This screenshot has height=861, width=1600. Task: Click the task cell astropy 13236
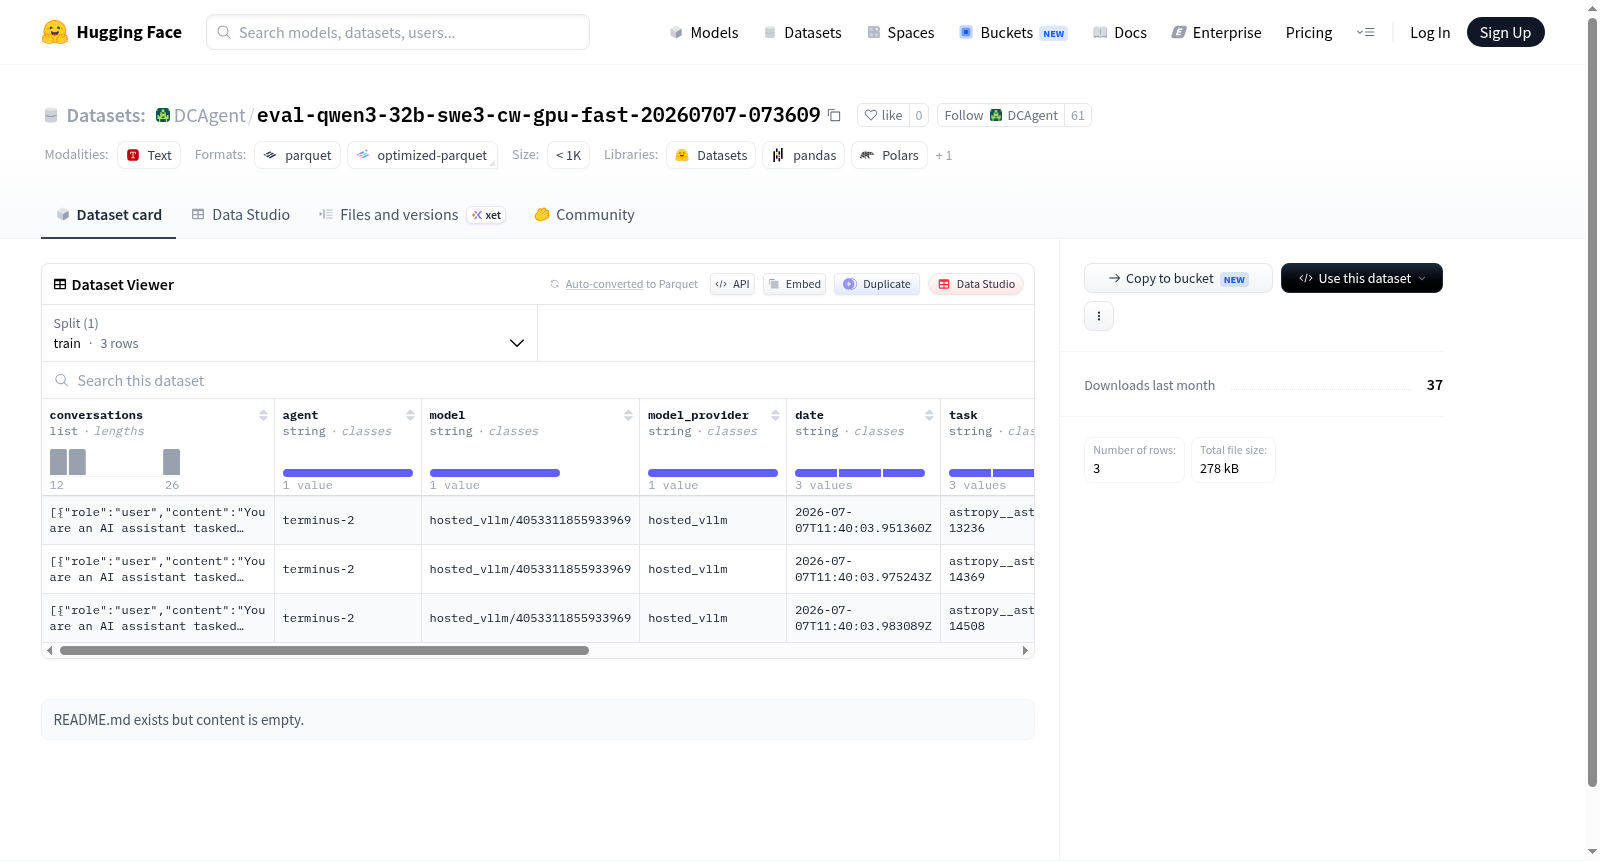coord(988,520)
